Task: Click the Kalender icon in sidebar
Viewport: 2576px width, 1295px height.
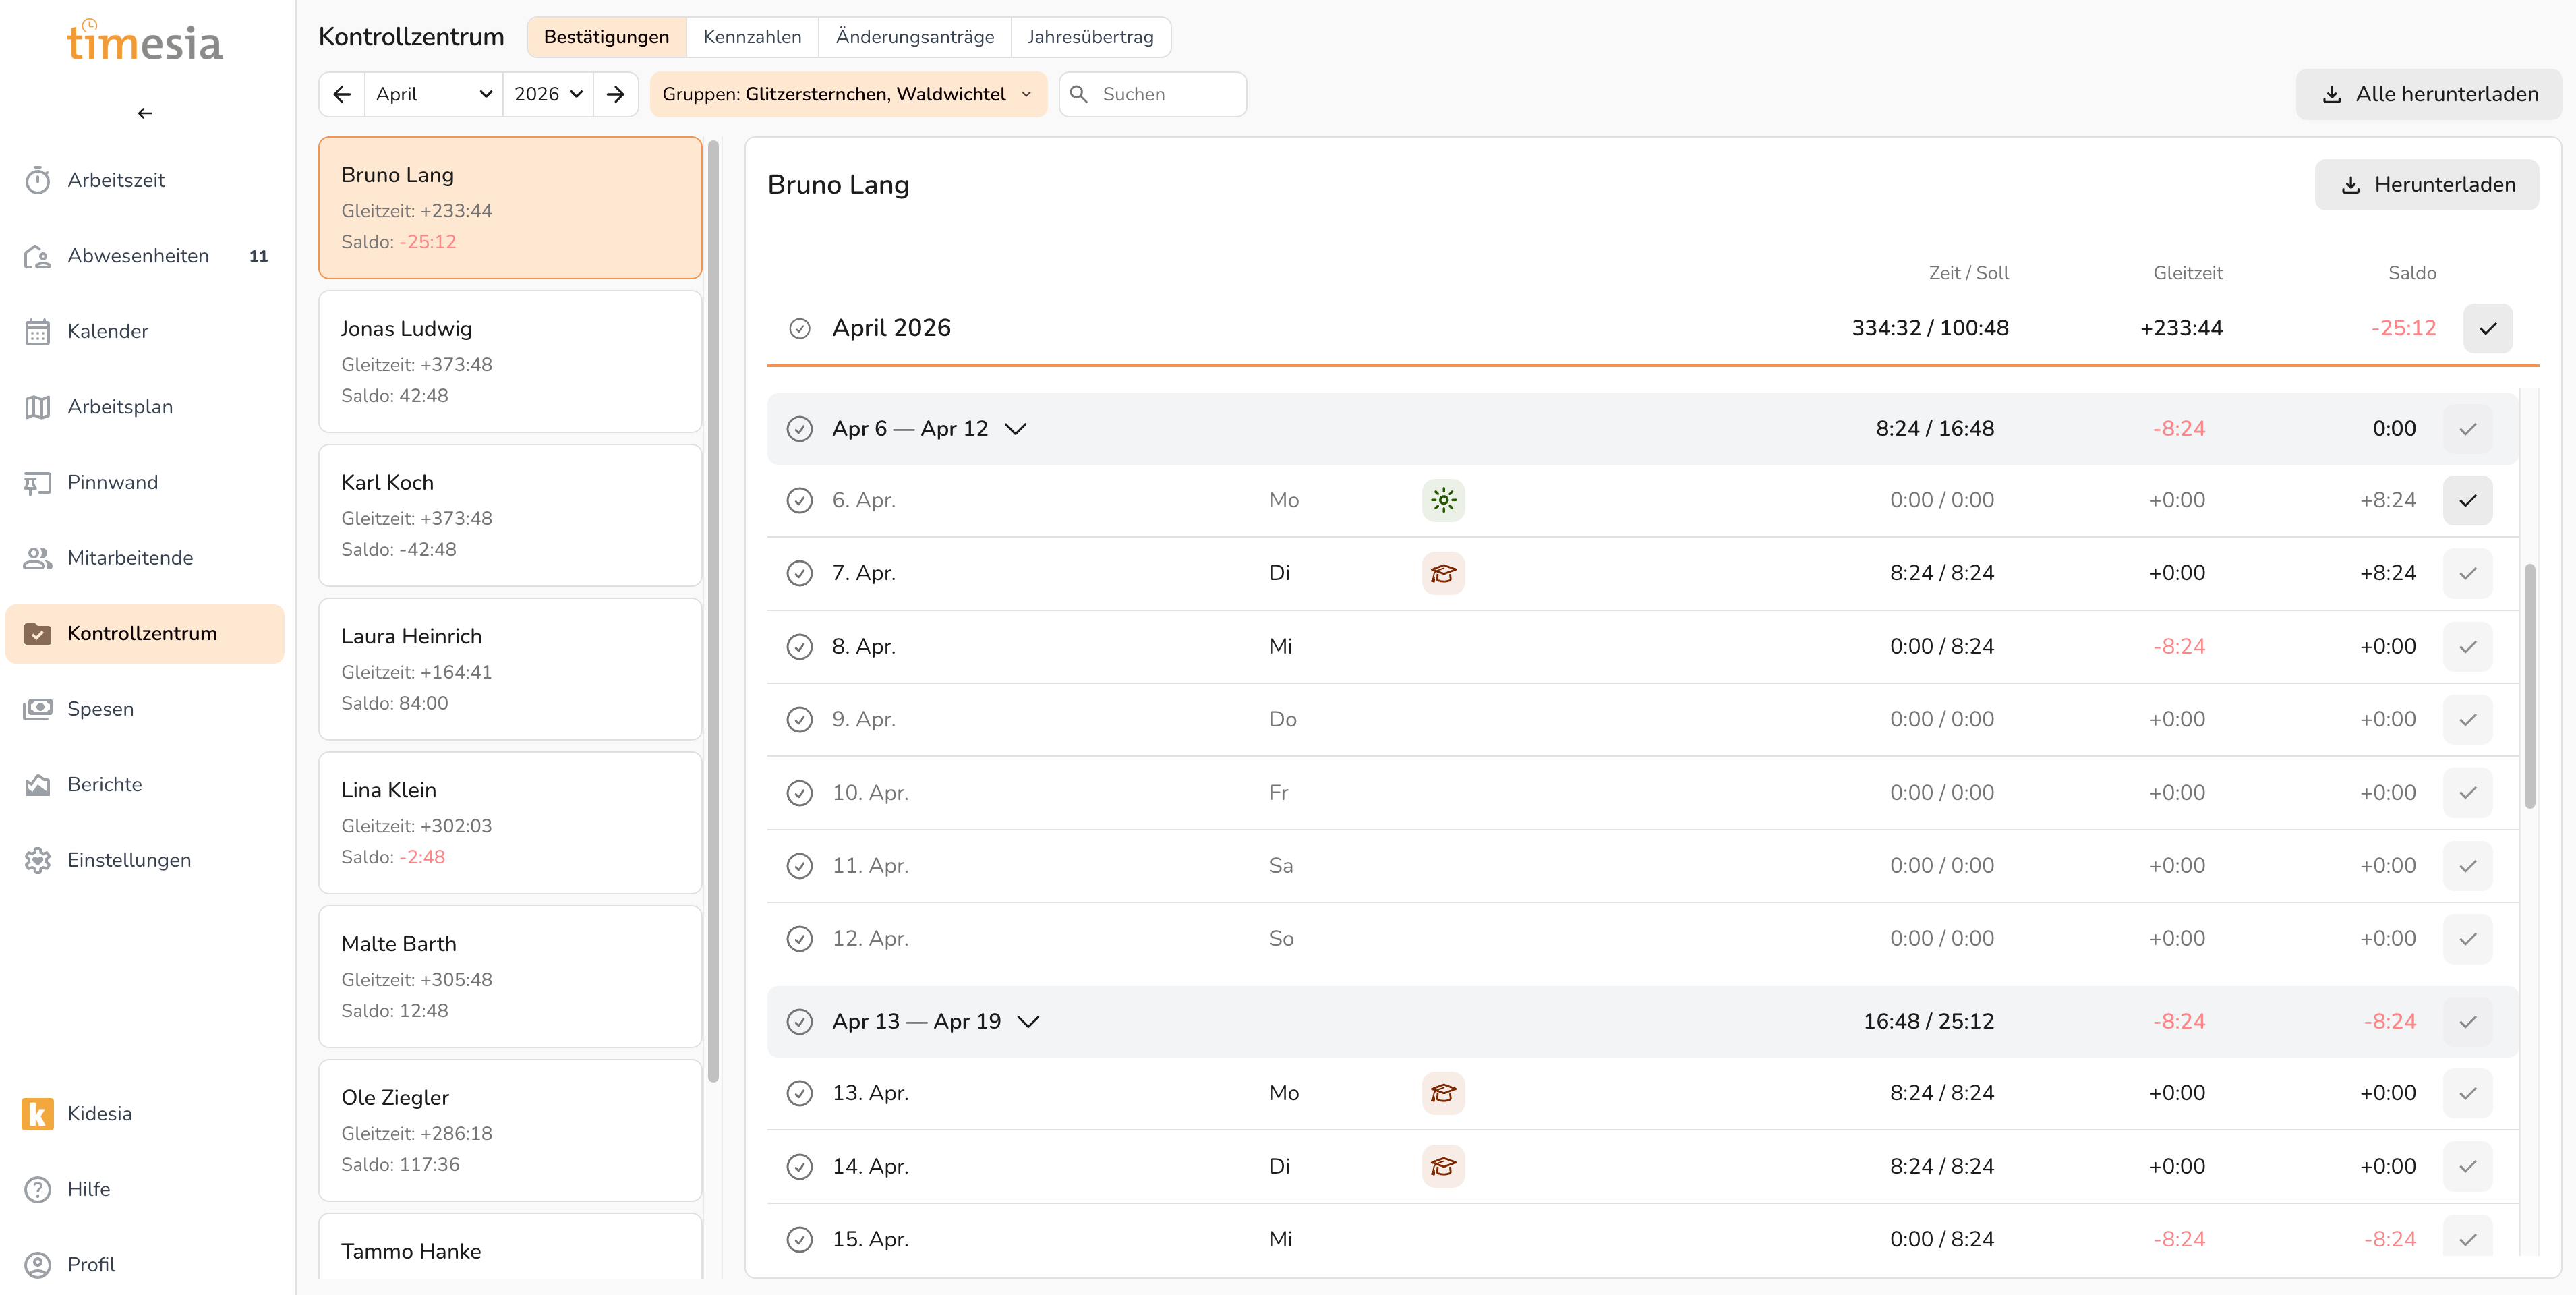Action: point(37,331)
